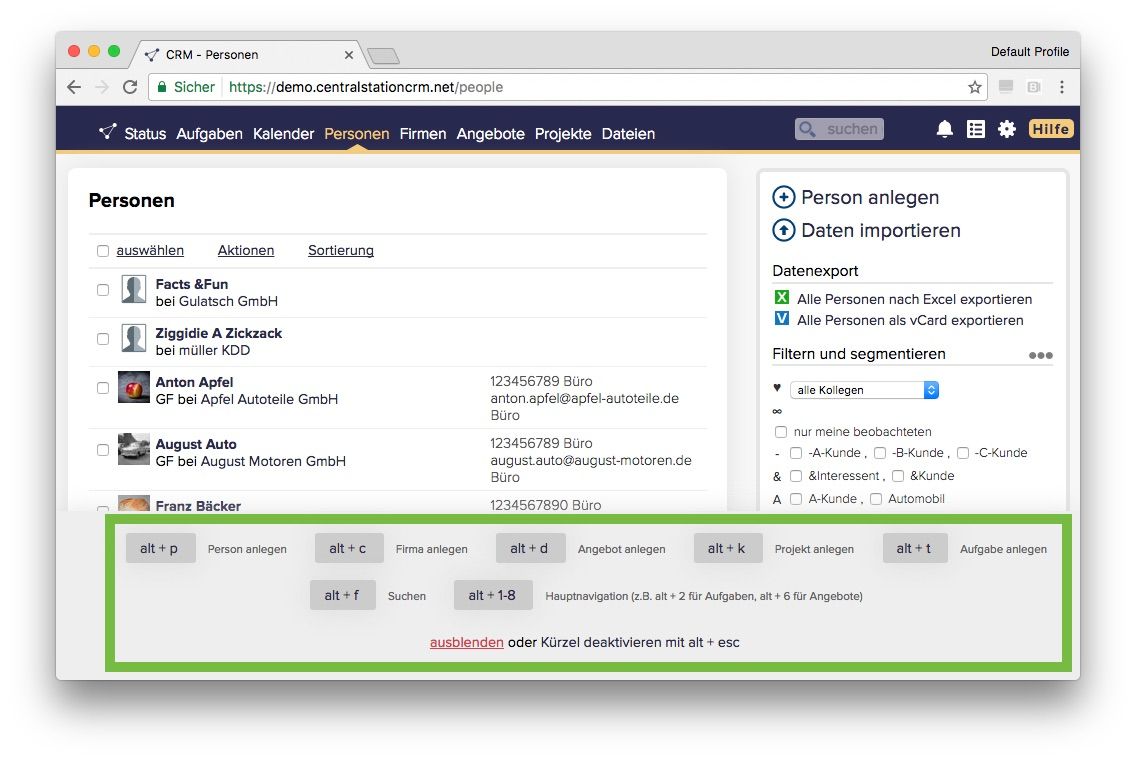Open the 'alle Kollegen' dropdown

864,390
